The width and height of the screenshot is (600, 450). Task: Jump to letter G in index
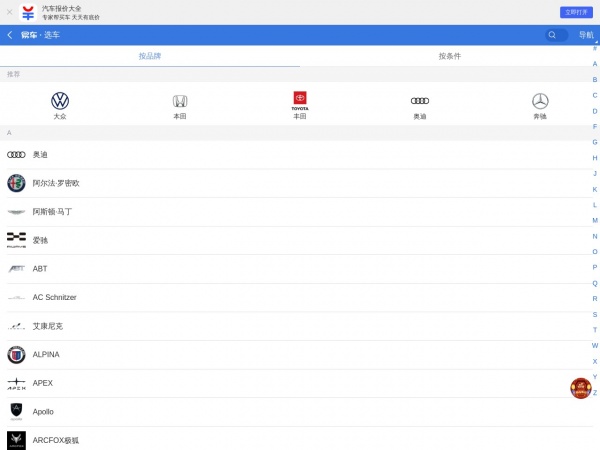tap(595, 142)
